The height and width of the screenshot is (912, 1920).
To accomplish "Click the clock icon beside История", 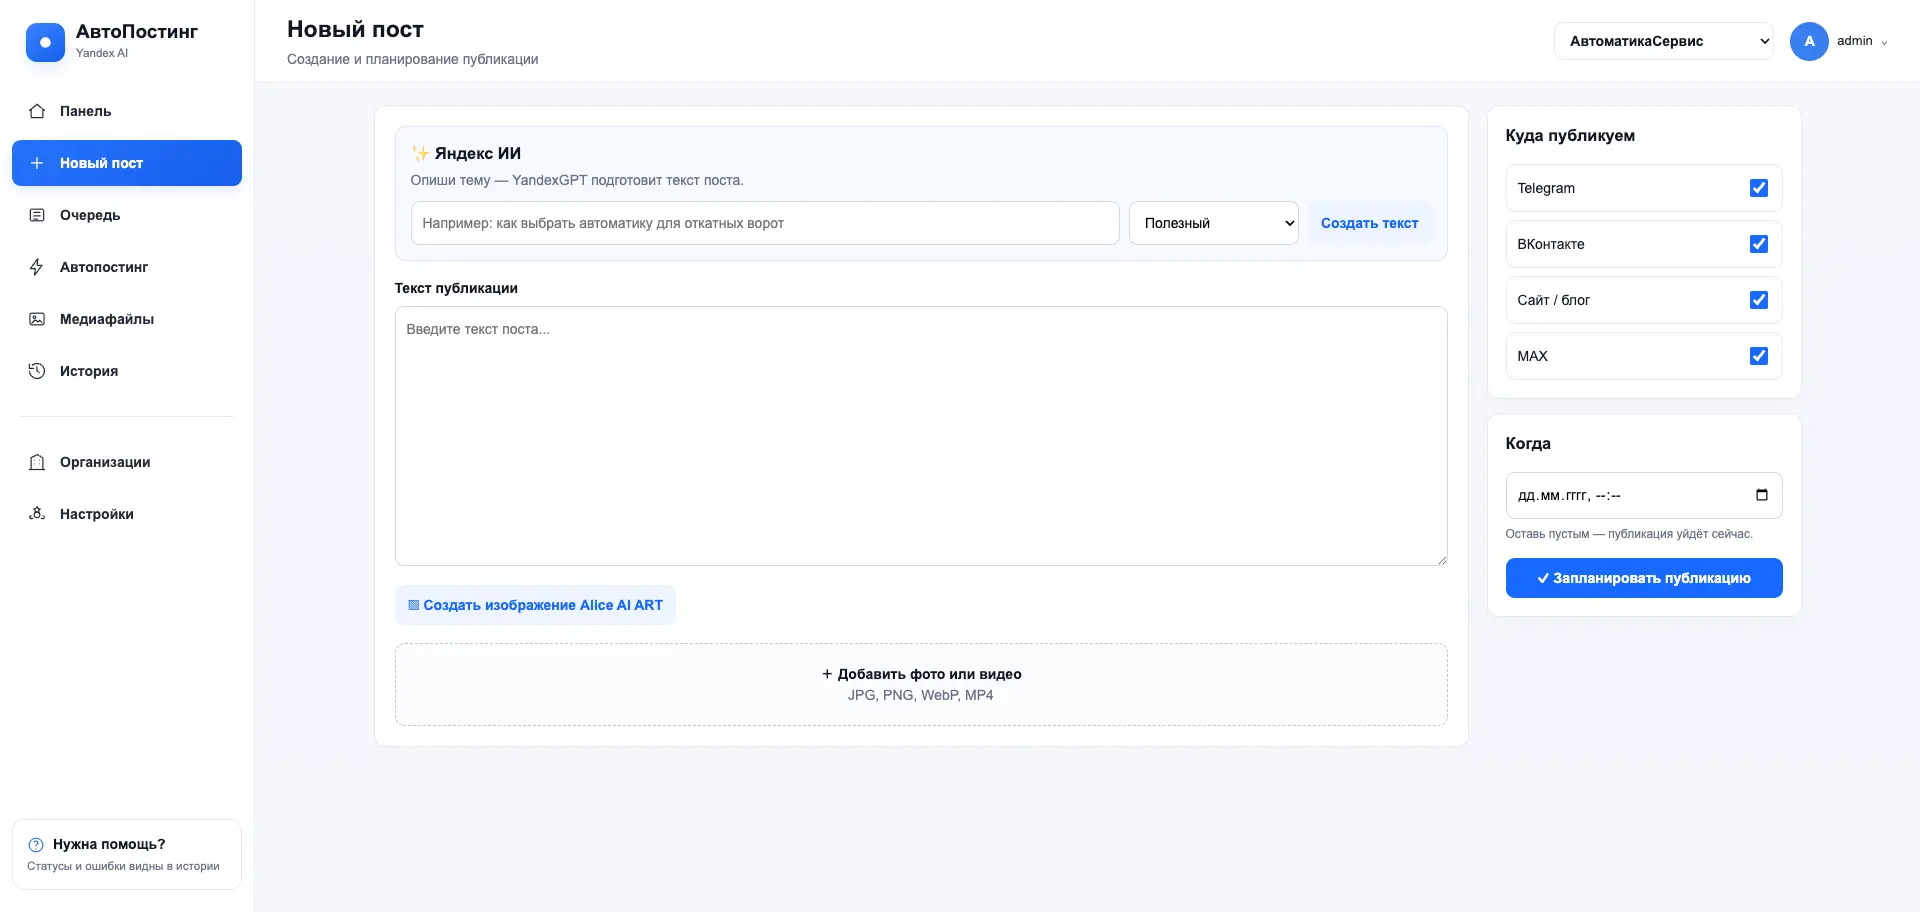I will click(37, 371).
